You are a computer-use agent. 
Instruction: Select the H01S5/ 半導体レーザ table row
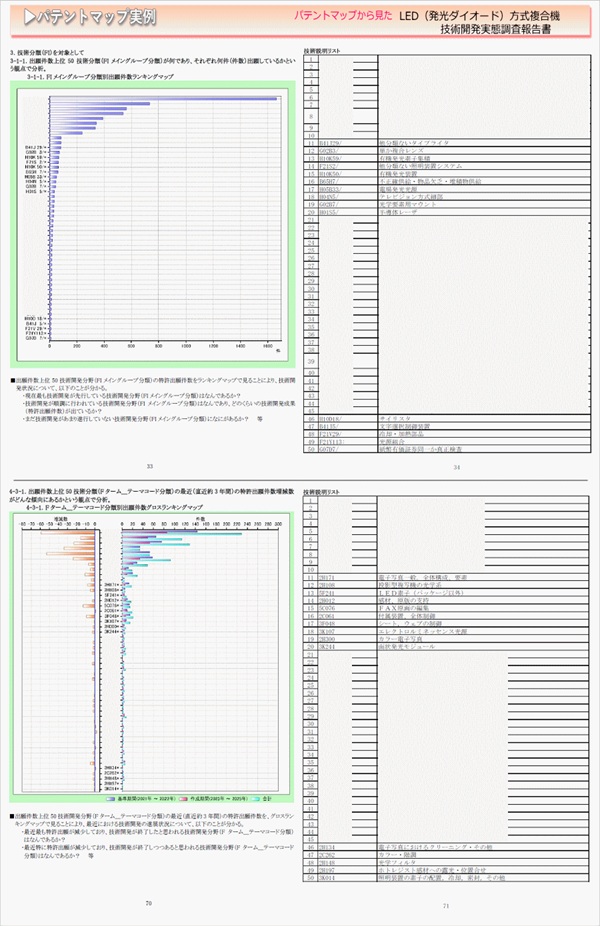tap(400, 212)
